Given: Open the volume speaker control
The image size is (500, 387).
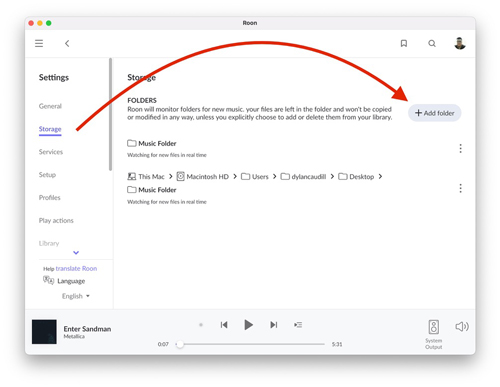Looking at the screenshot, I should coord(462,327).
